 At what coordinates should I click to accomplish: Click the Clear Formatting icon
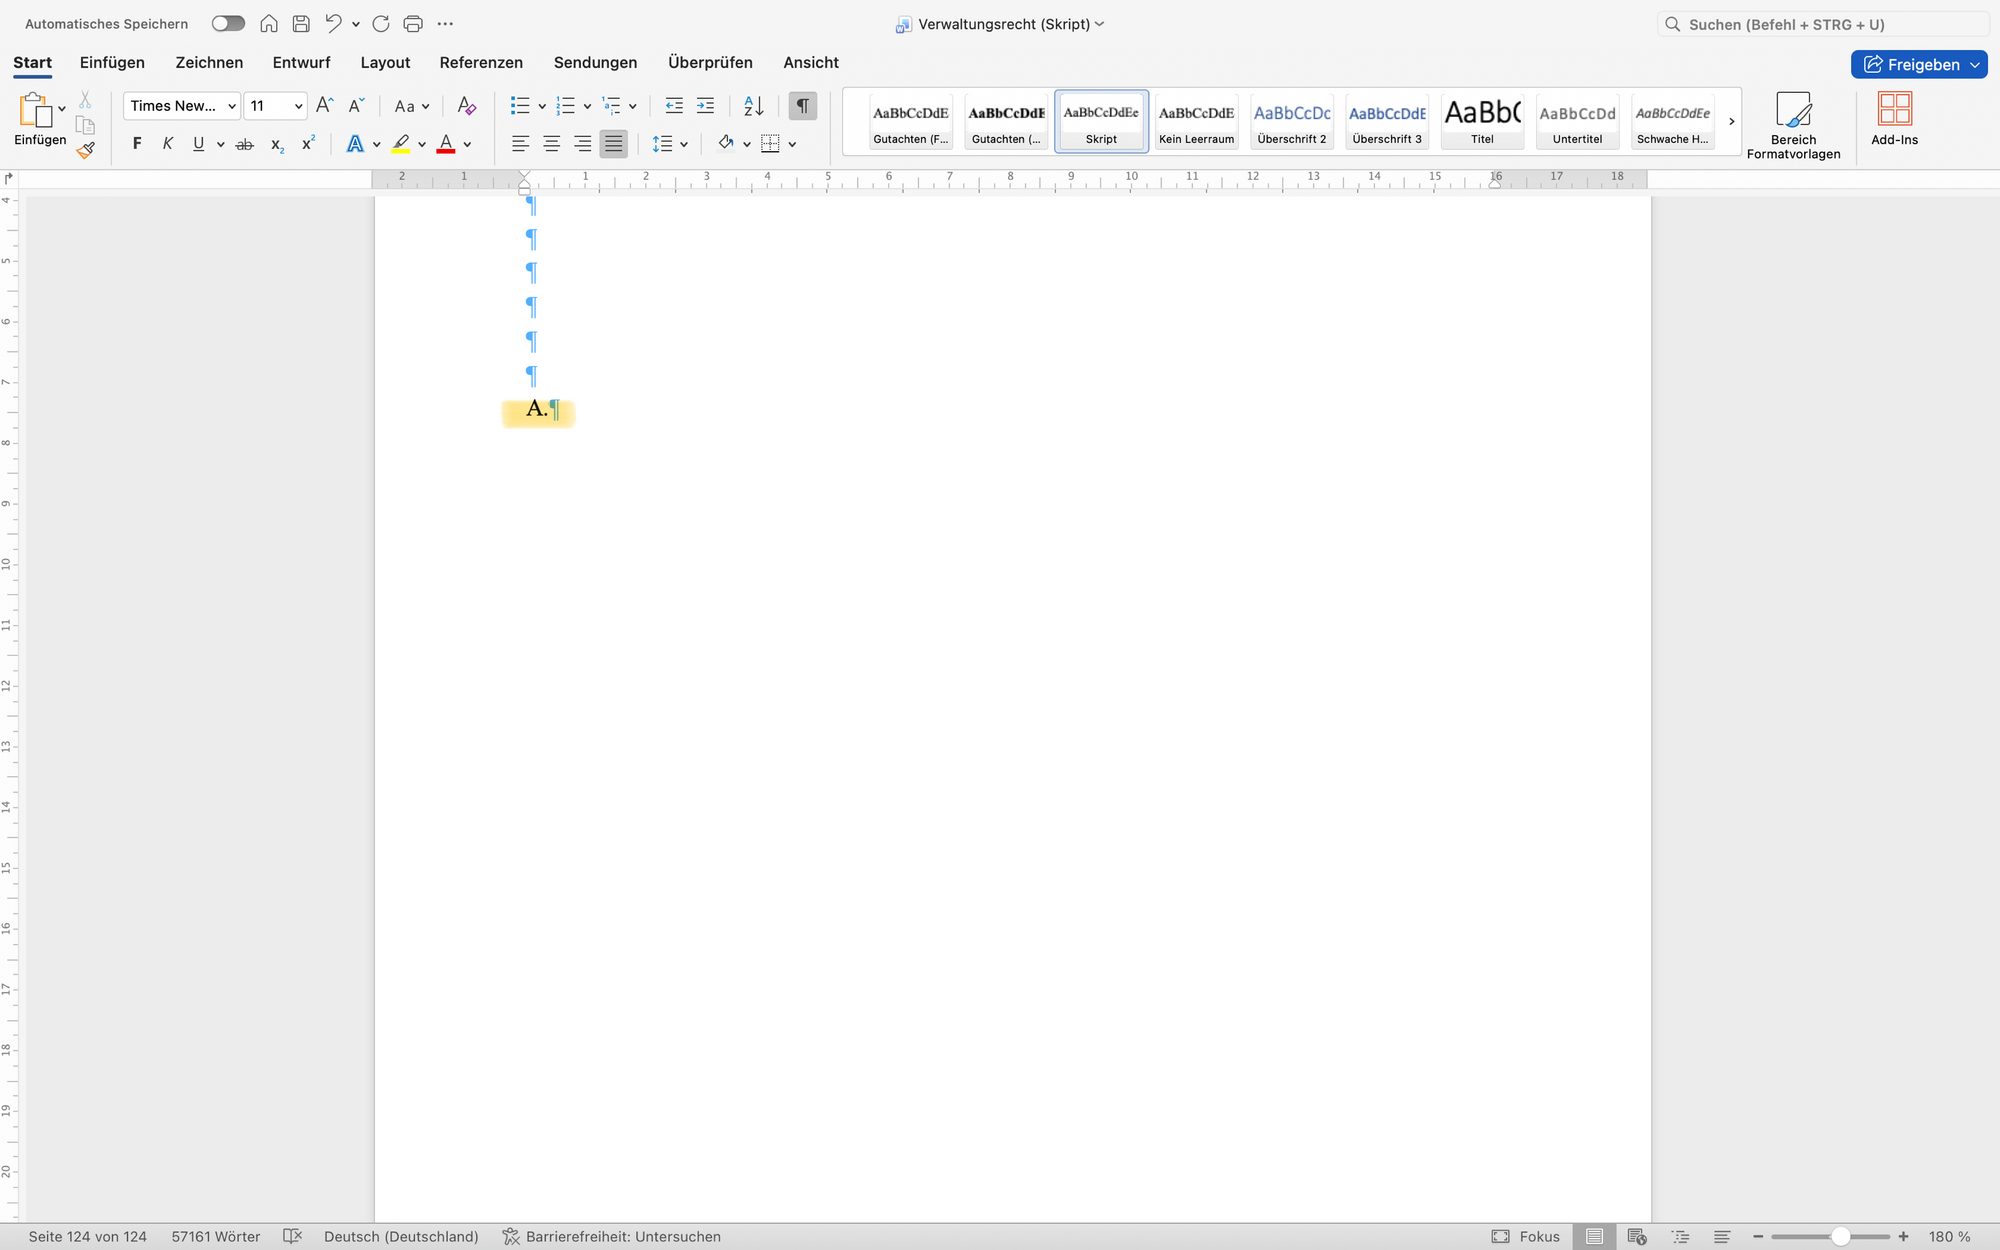click(466, 106)
